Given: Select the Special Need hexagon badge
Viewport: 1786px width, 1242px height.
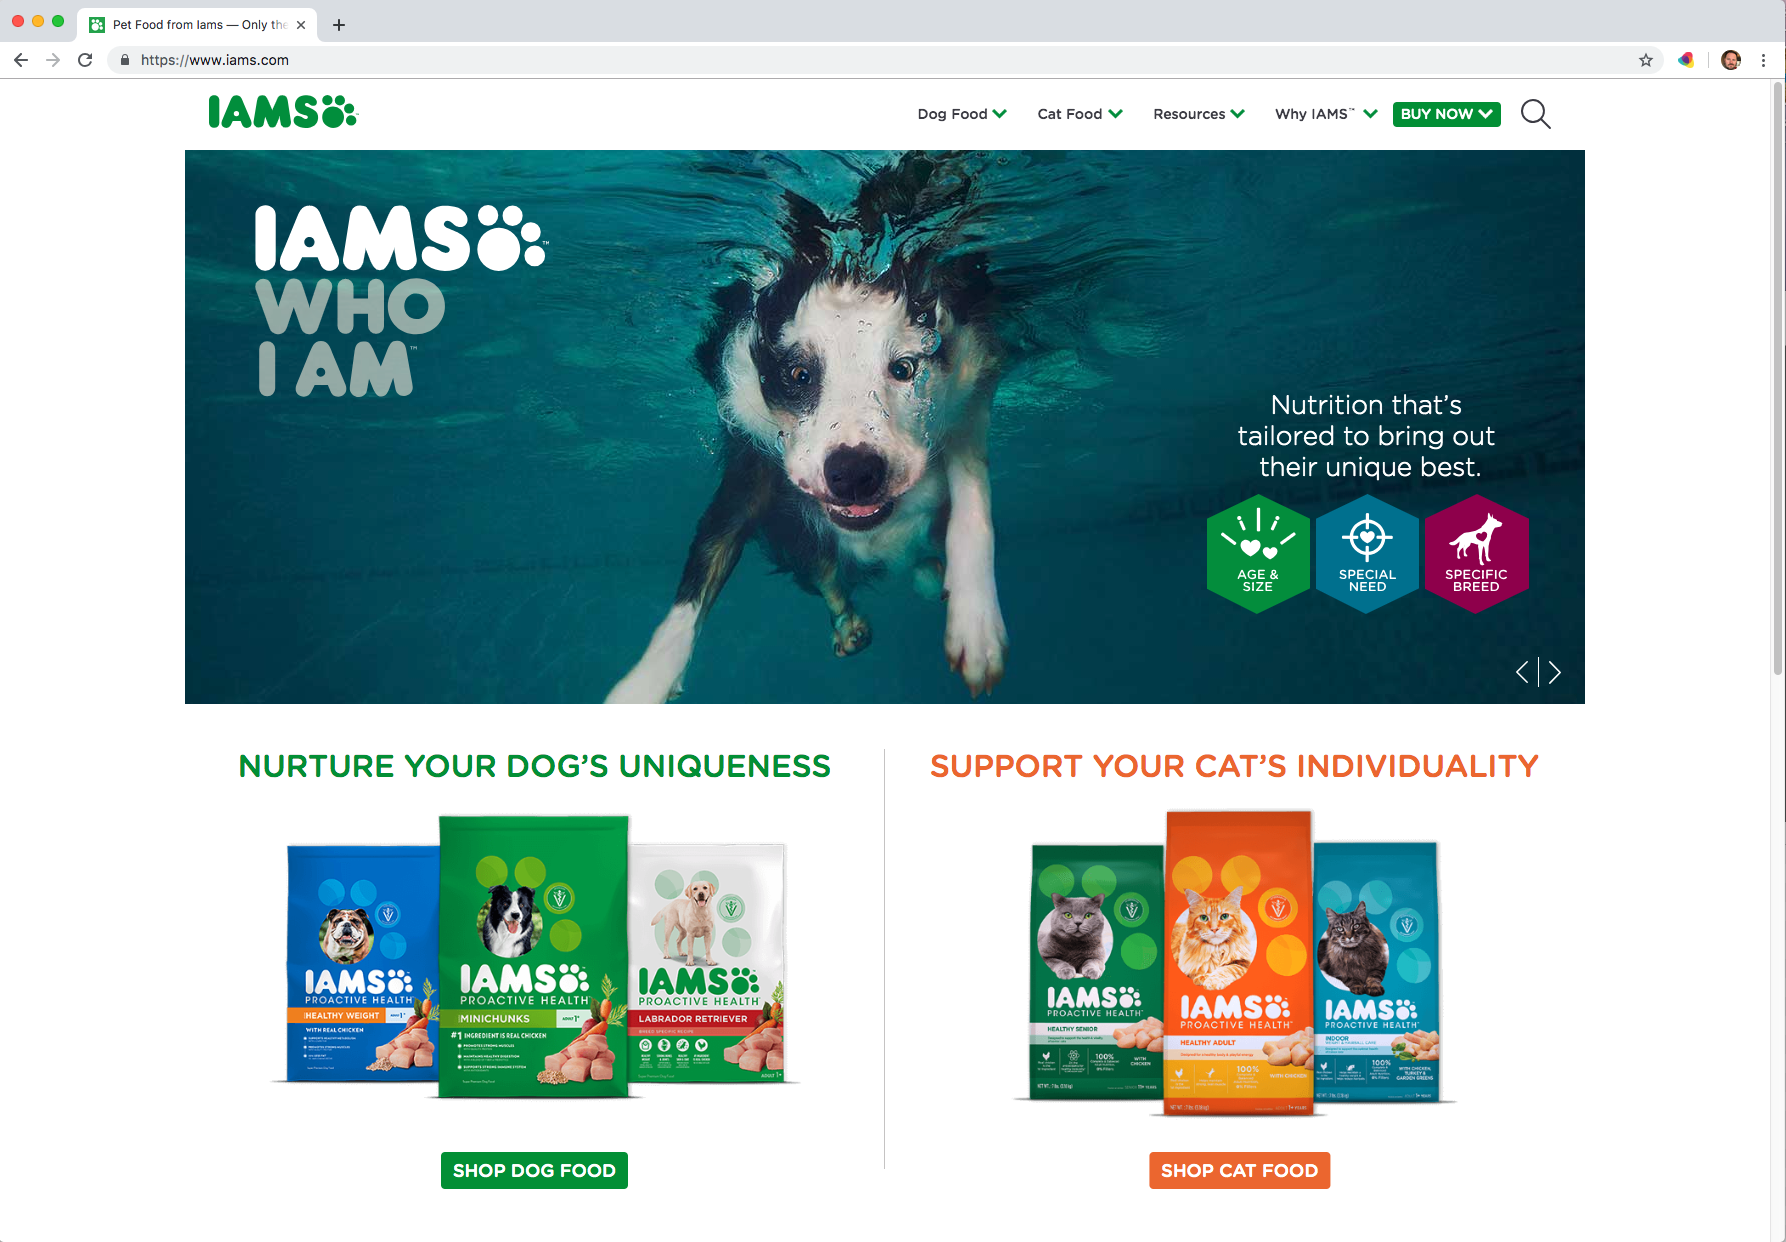Looking at the screenshot, I should 1367,554.
